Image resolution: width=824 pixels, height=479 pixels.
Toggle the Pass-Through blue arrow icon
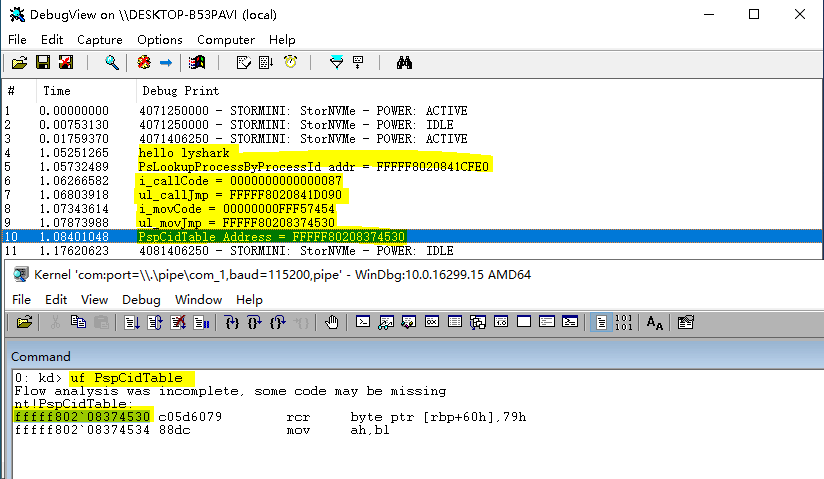(166, 63)
